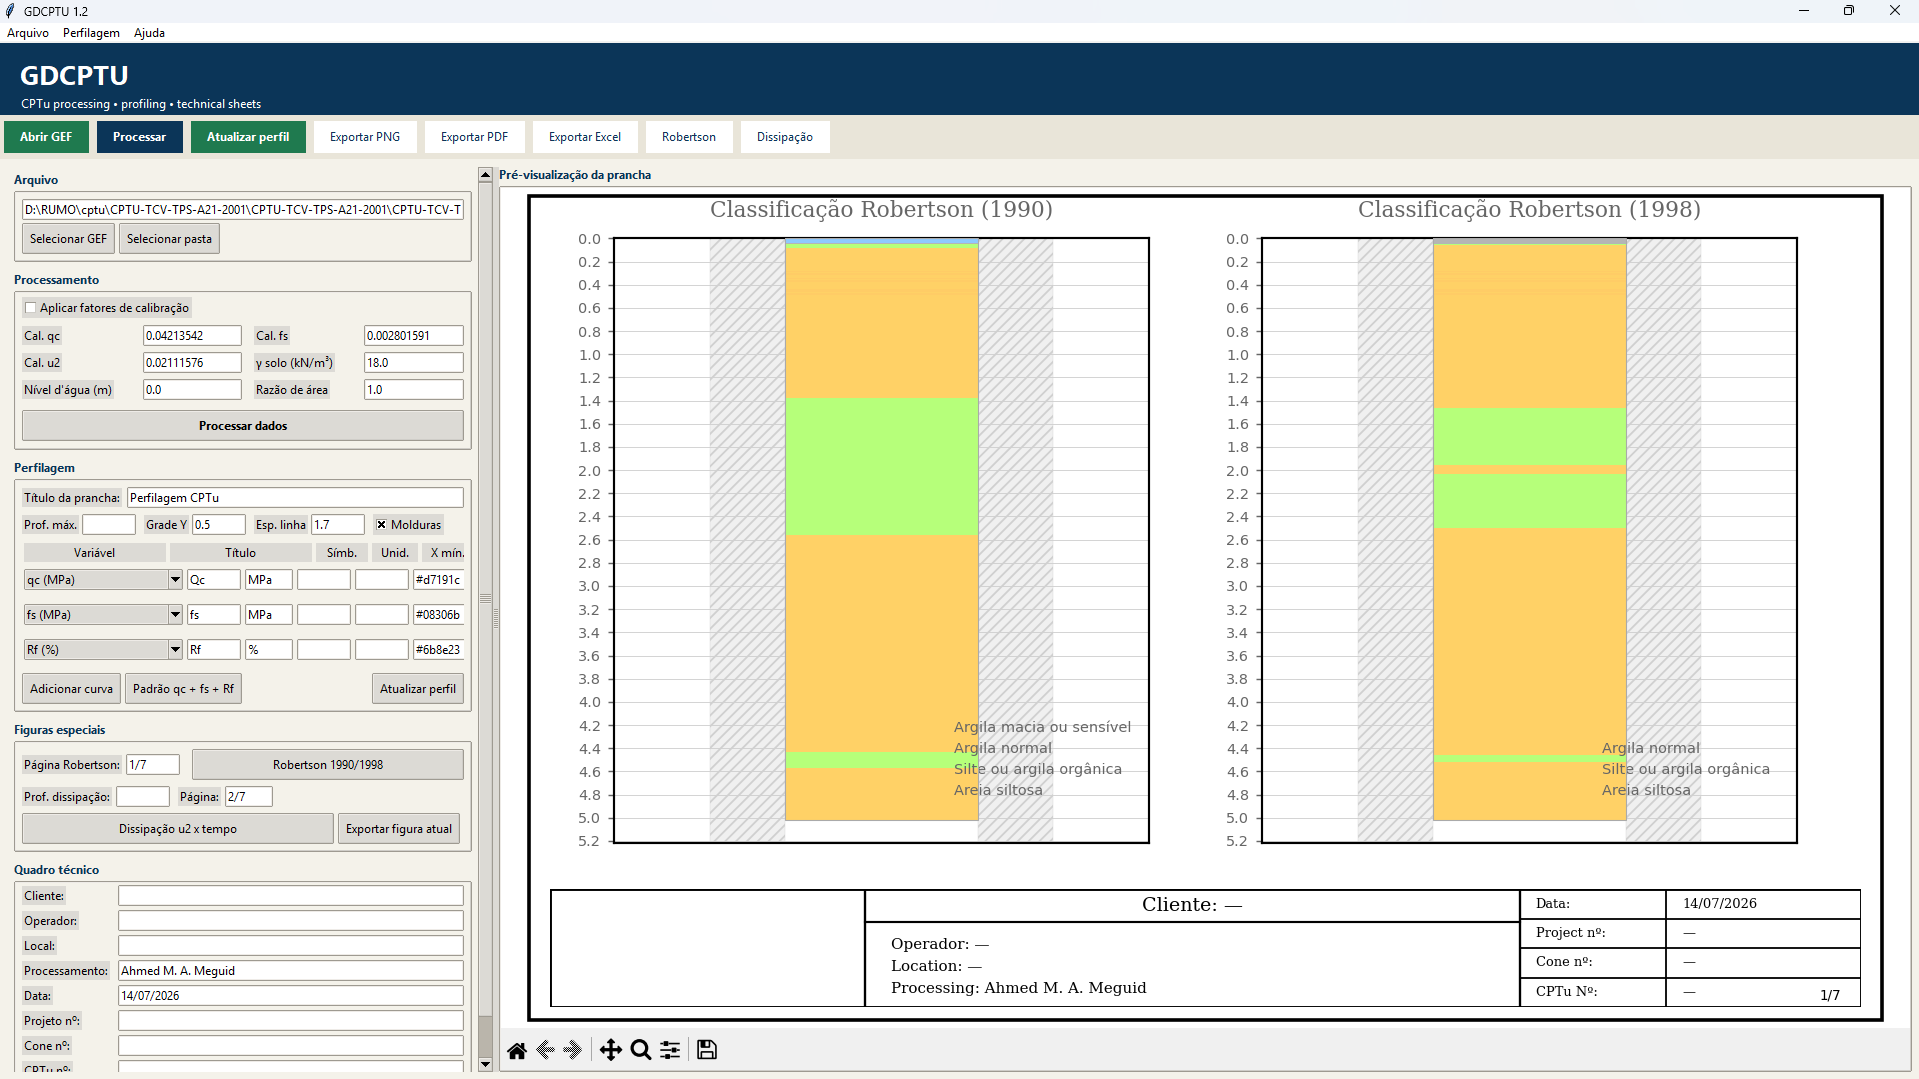This screenshot has height=1079, width=1919.
Task: Open the Perfilagem menu
Action: (x=91, y=33)
